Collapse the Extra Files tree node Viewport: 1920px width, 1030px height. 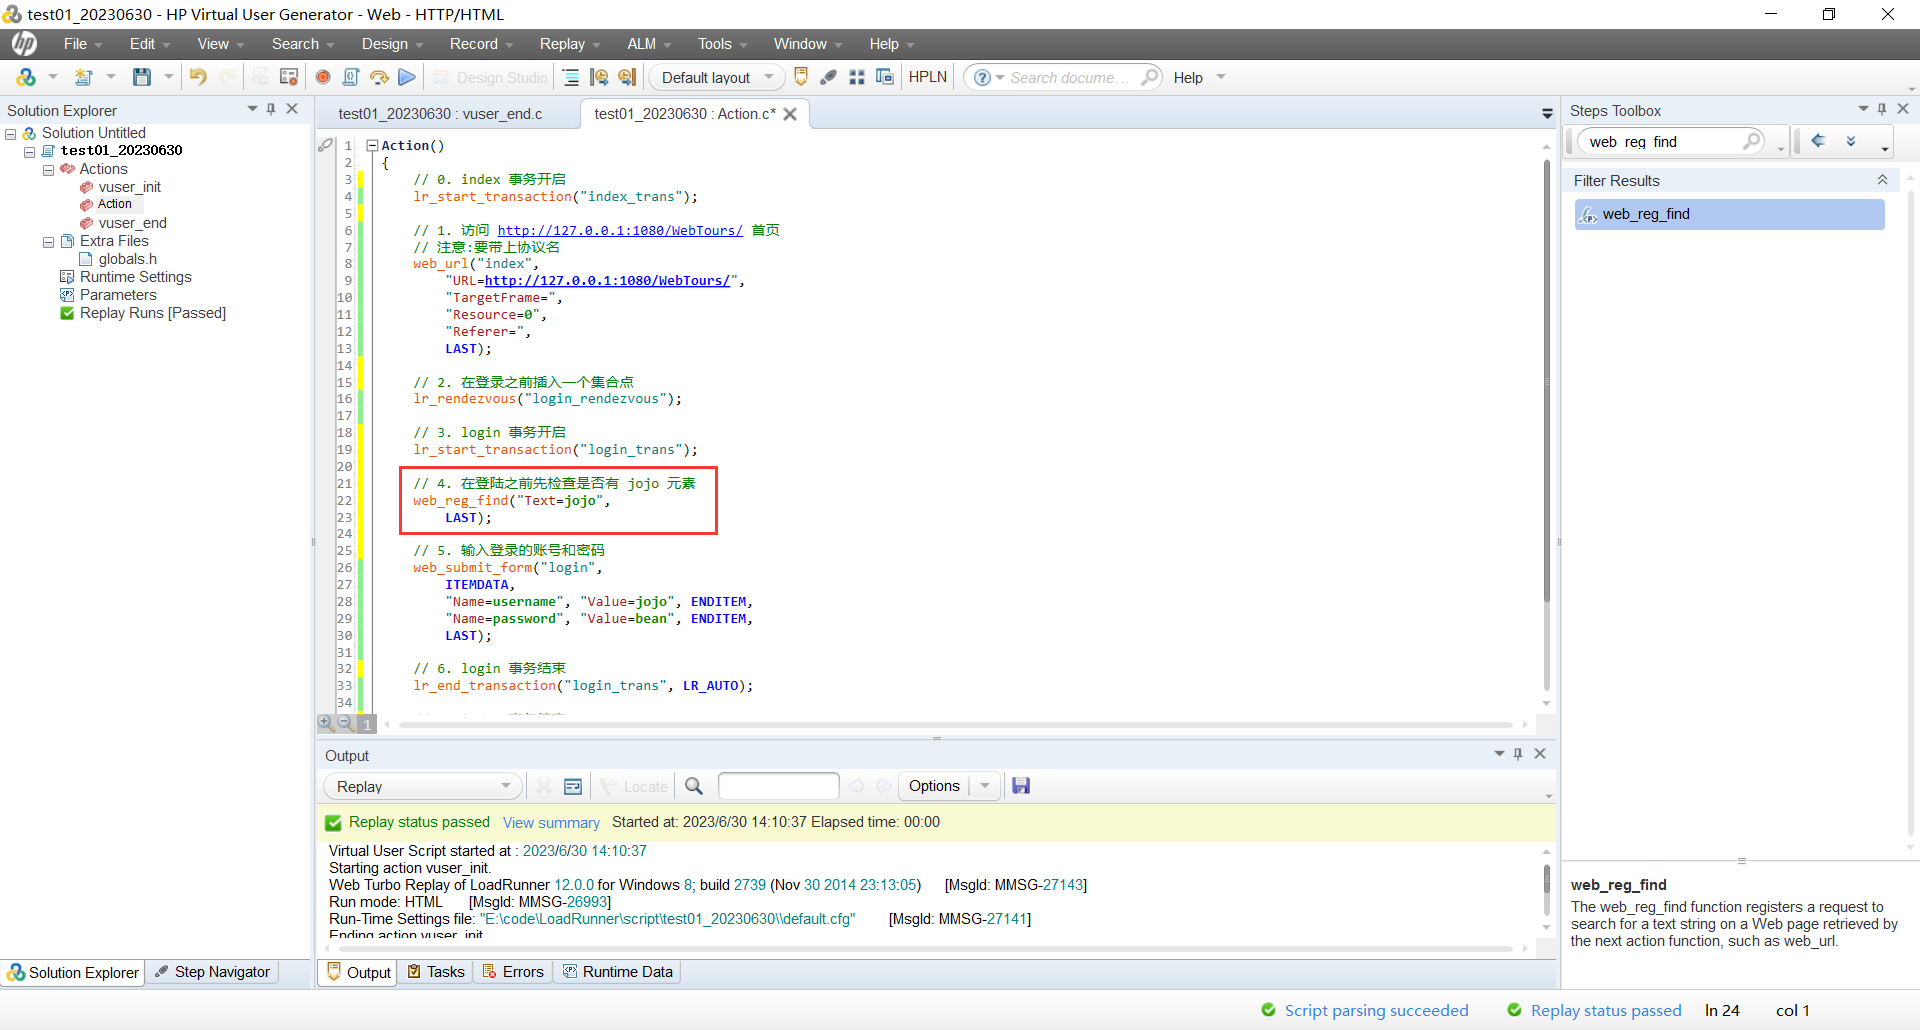click(48, 242)
